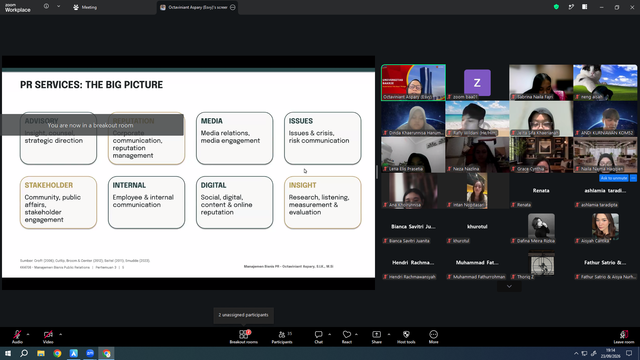Select the khurotul participant tile

tap(477, 227)
